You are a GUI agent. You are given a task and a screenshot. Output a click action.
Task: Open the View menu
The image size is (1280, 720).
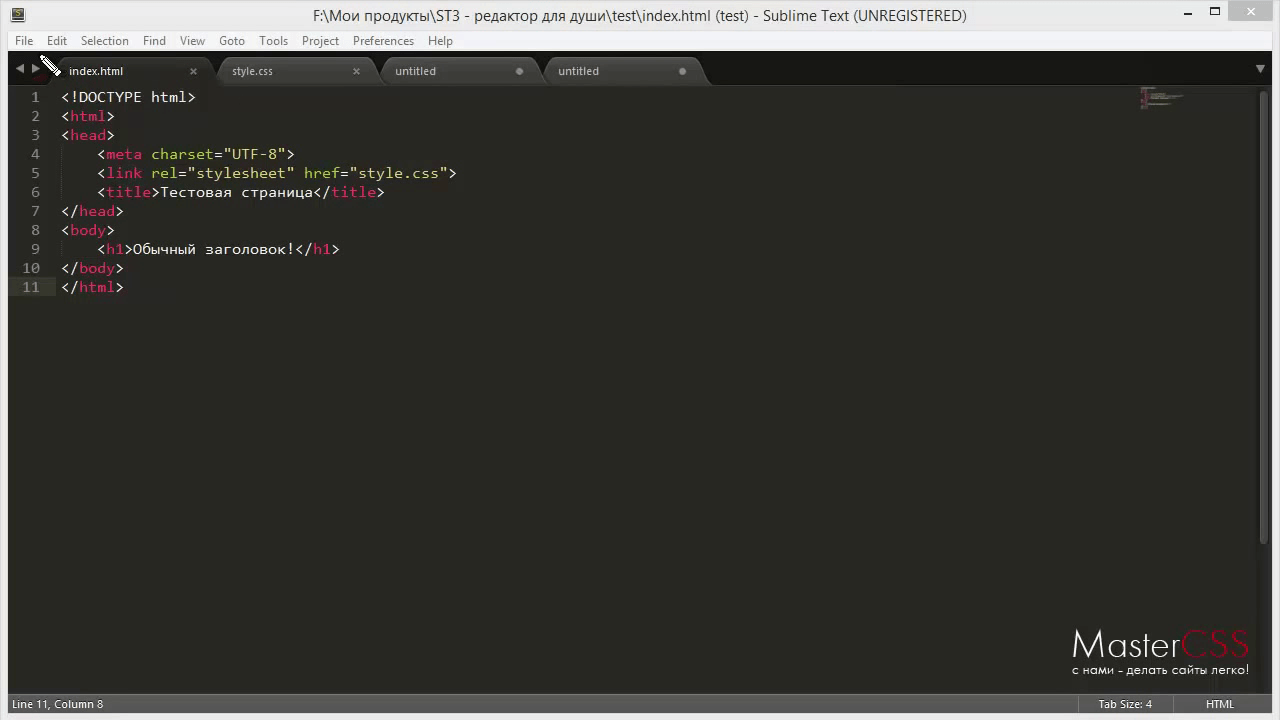click(192, 41)
